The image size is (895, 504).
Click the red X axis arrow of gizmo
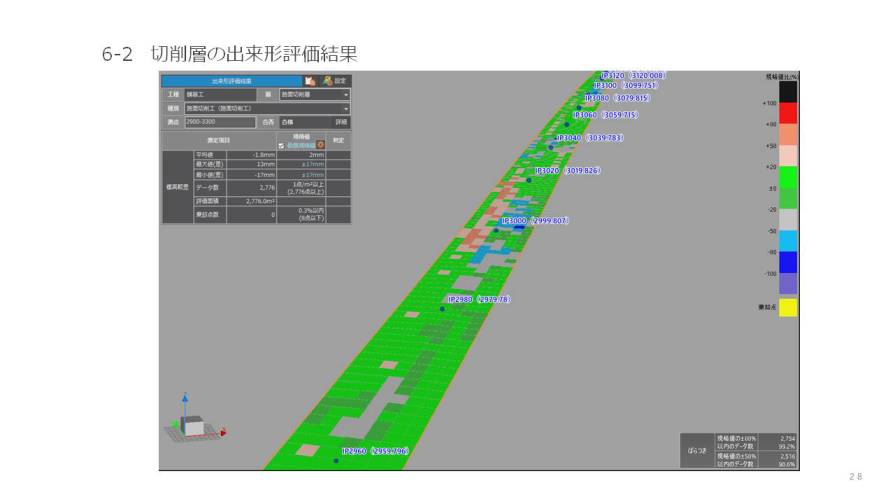tap(222, 433)
